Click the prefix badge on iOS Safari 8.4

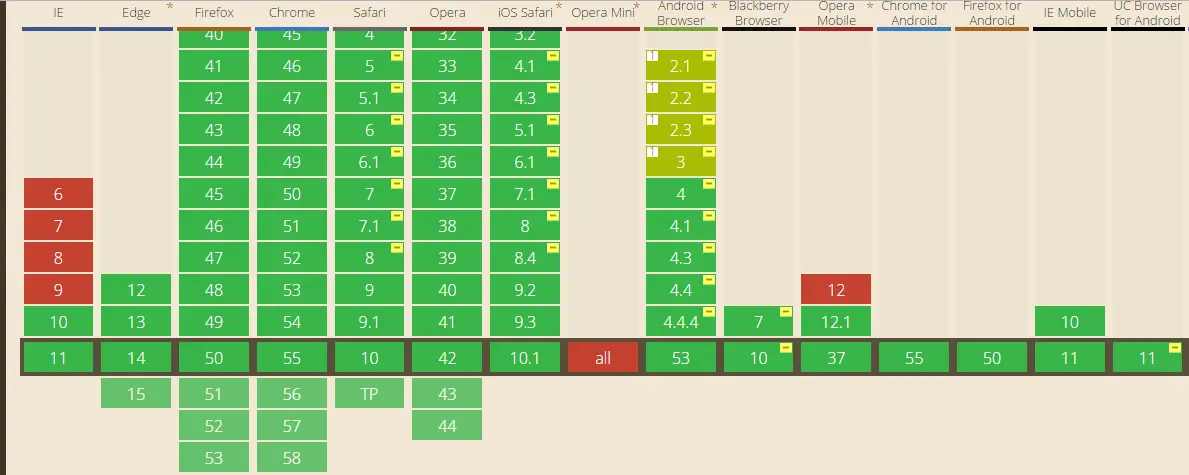coord(553,247)
